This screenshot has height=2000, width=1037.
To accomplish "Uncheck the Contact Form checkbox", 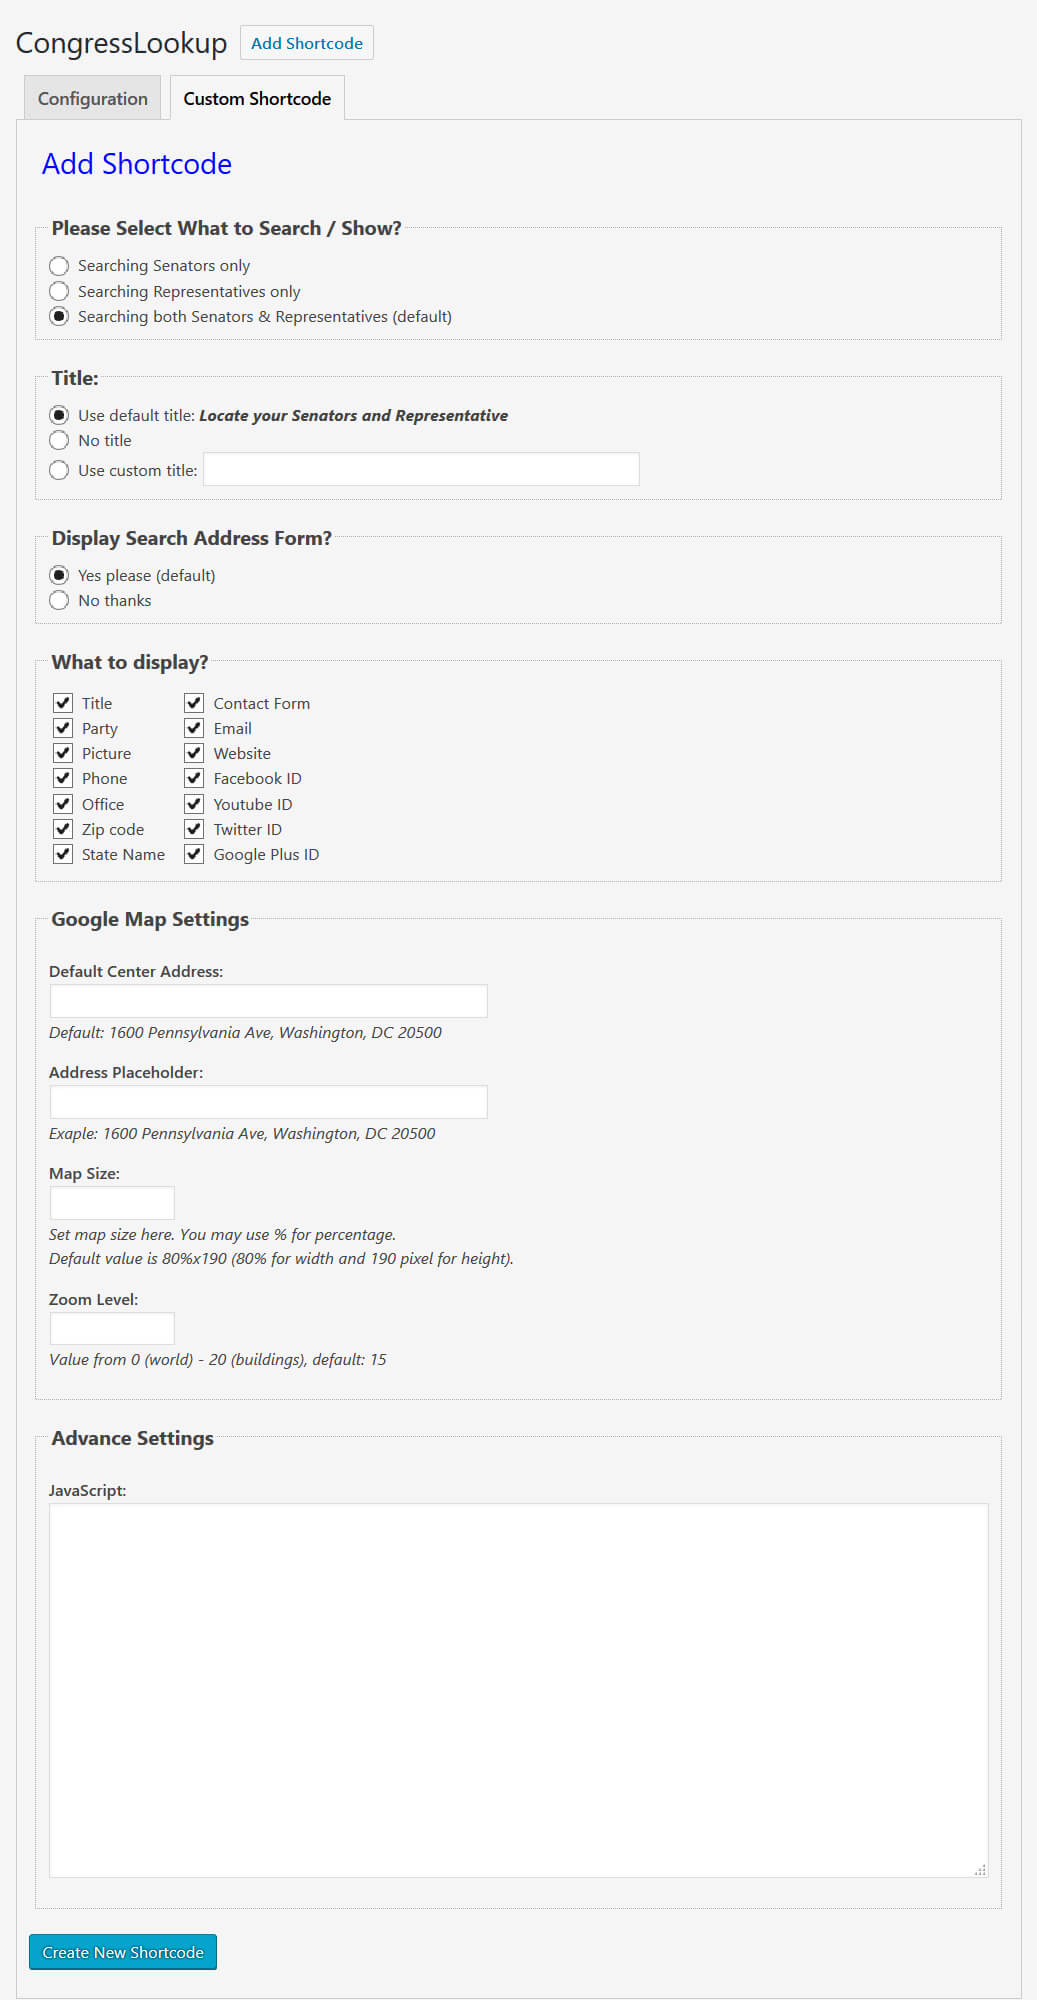I will (x=194, y=703).
